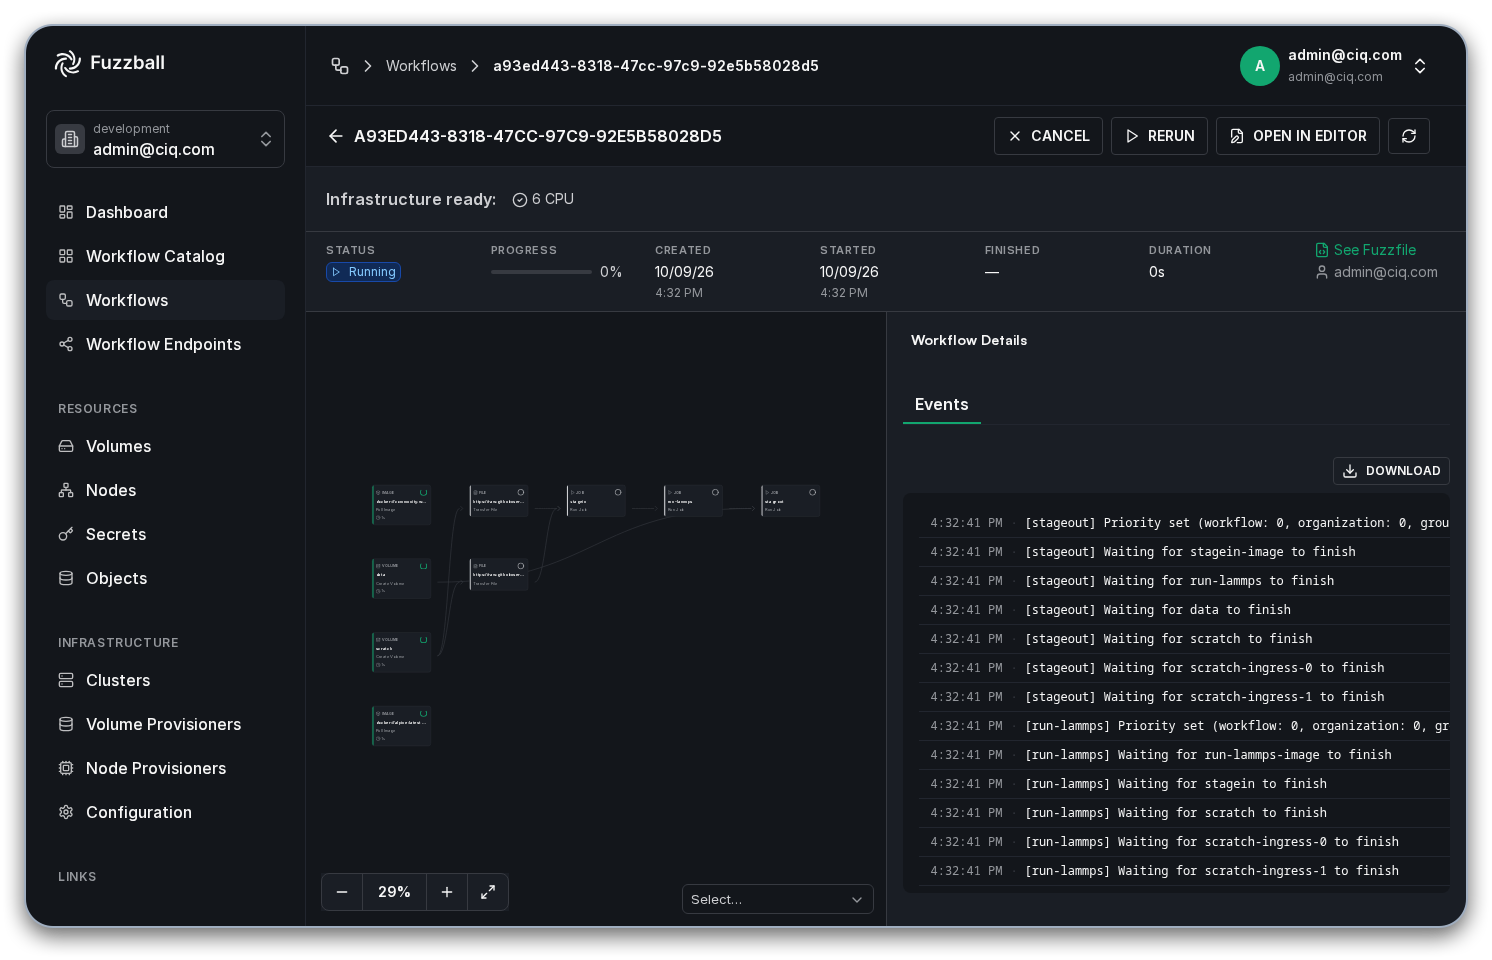Click the Running status badge

coord(363,272)
